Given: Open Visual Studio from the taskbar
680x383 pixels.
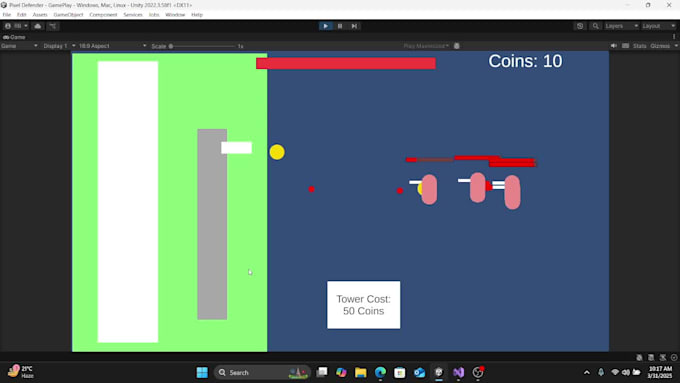Looking at the screenshot, I should 458,372.
